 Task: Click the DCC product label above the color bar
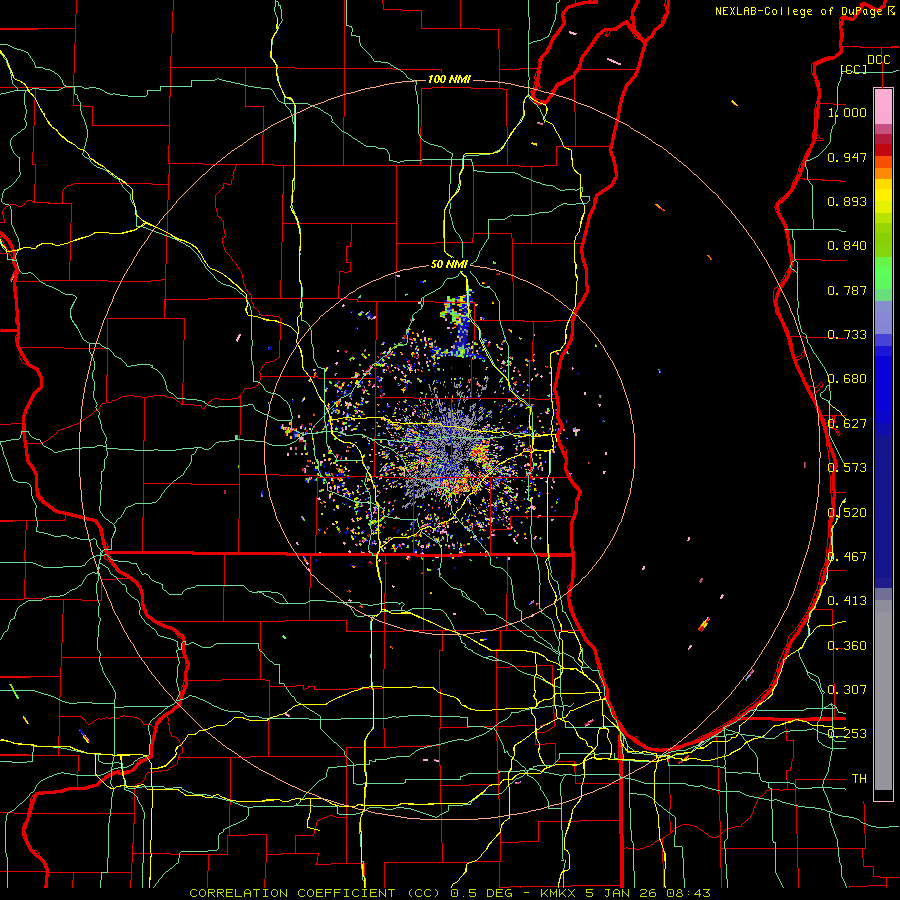pyautogui.click(x=878, y=60)
